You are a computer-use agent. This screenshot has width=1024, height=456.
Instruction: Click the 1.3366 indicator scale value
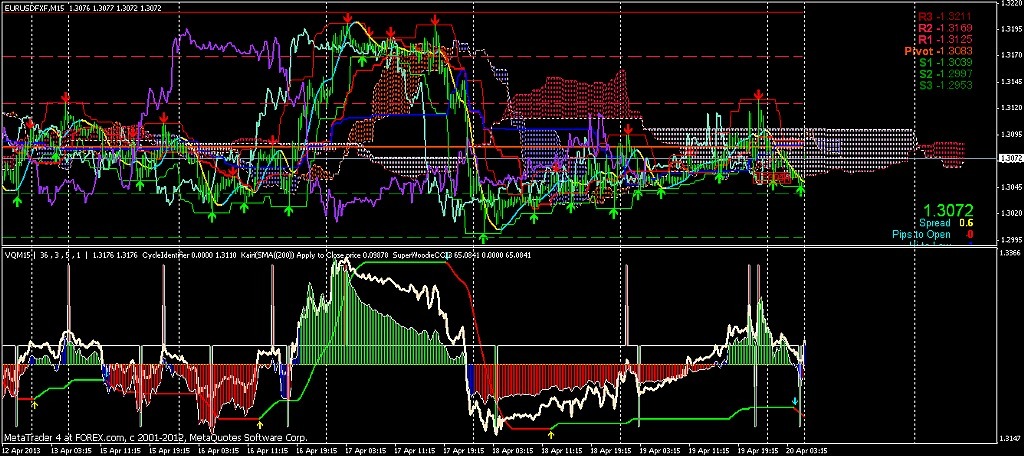1010,252
